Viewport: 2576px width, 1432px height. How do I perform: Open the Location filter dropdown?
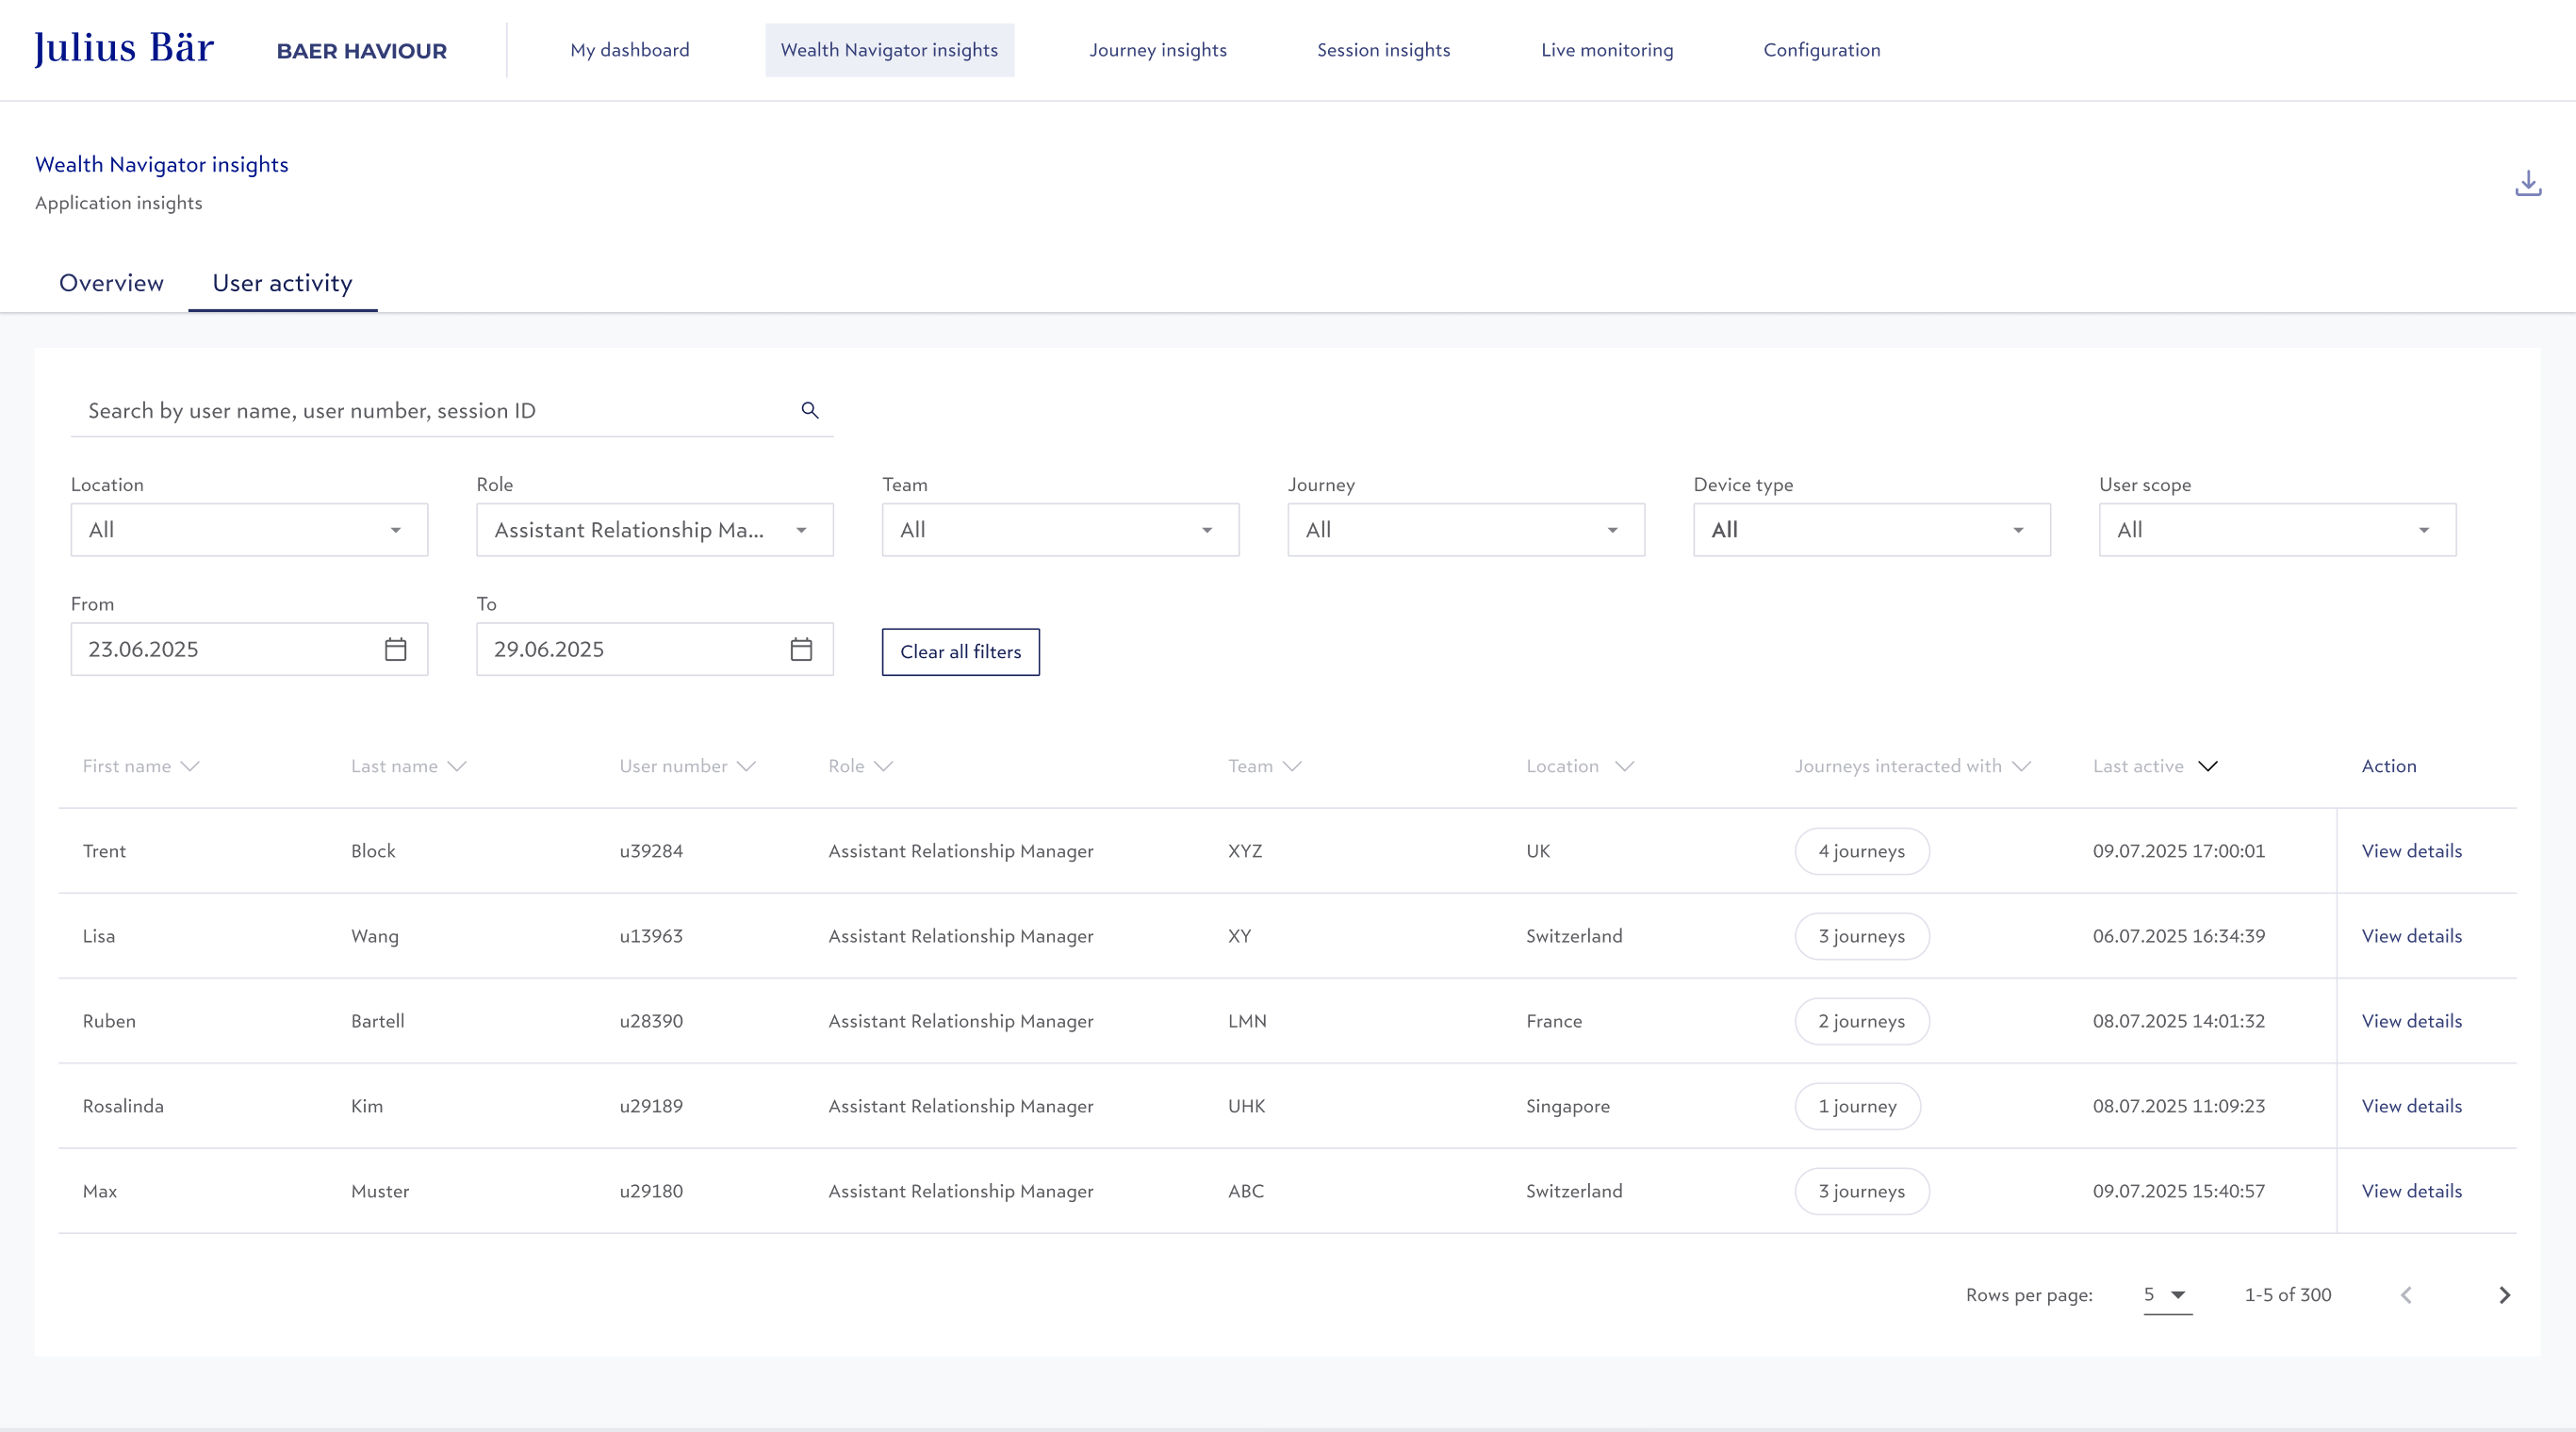(249, 530)
